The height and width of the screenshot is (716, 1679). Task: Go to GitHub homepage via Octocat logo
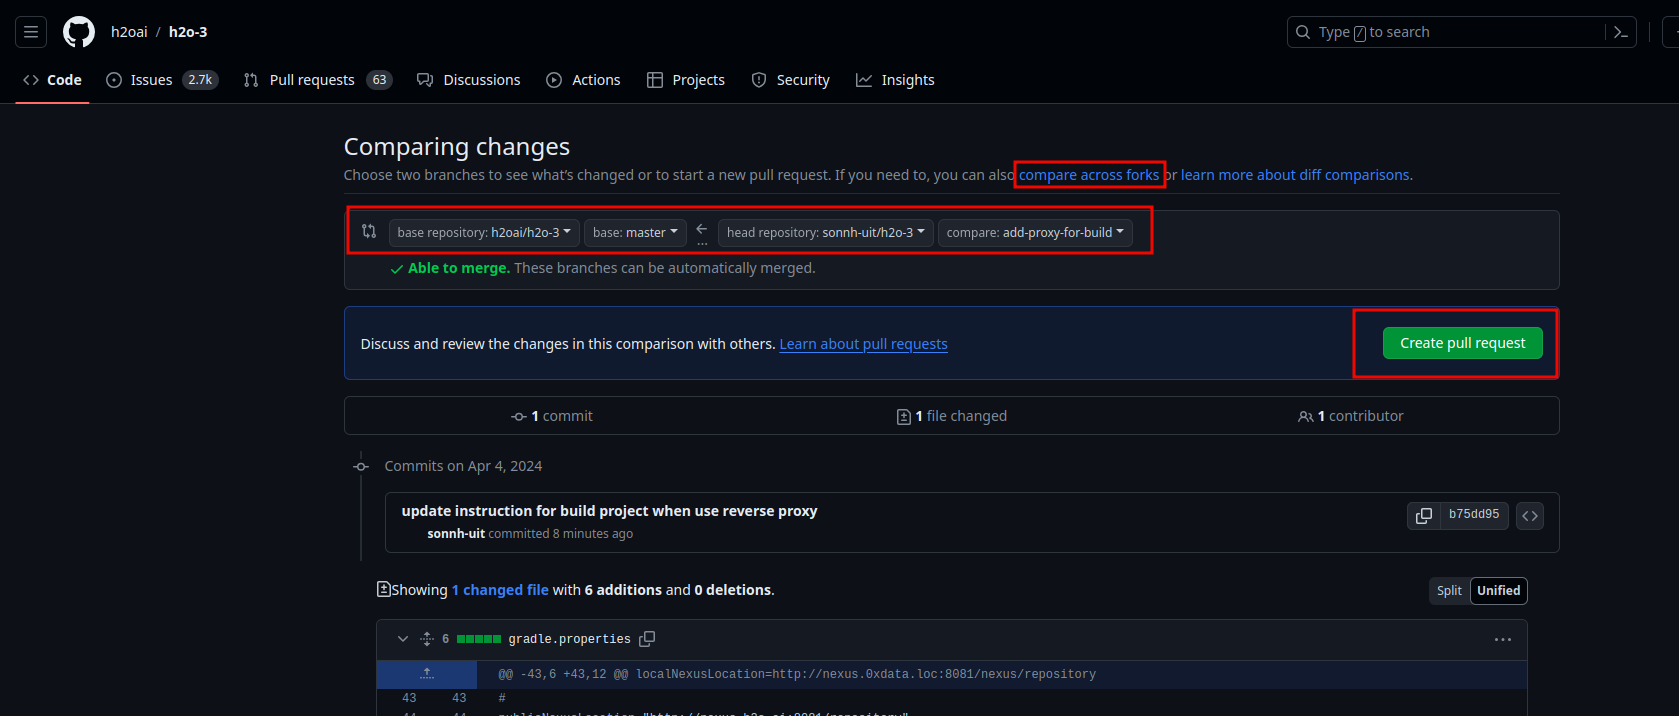coord(79,32)
